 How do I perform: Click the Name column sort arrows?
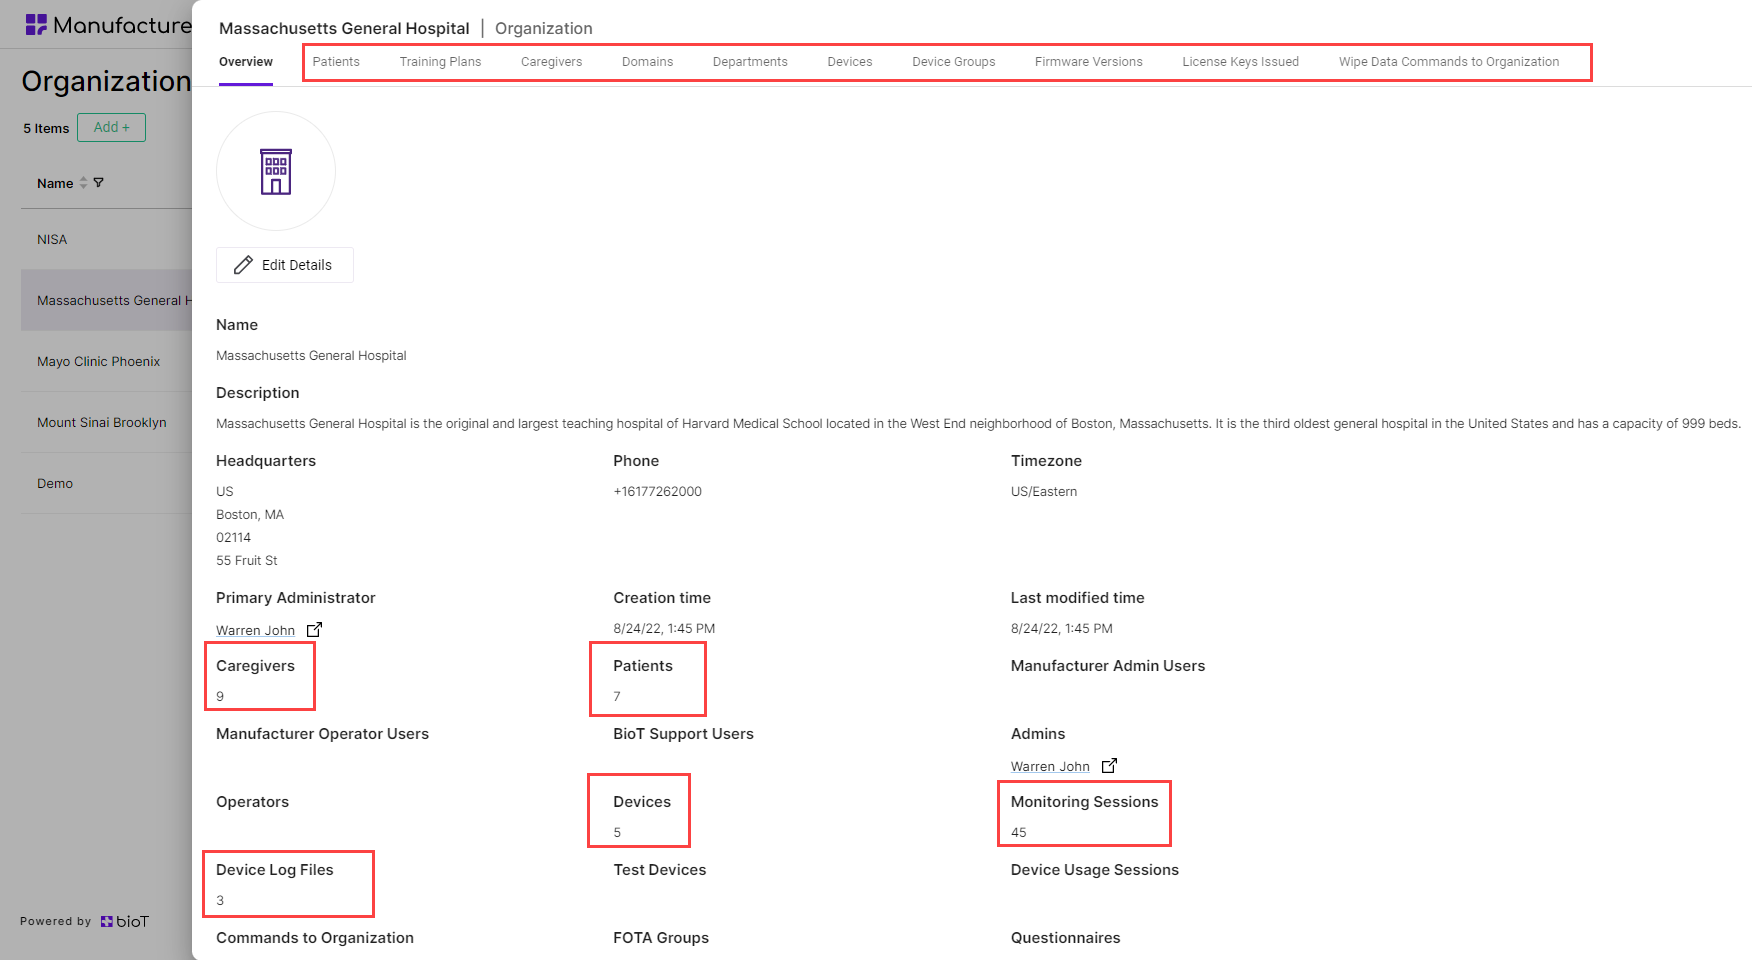83,183
